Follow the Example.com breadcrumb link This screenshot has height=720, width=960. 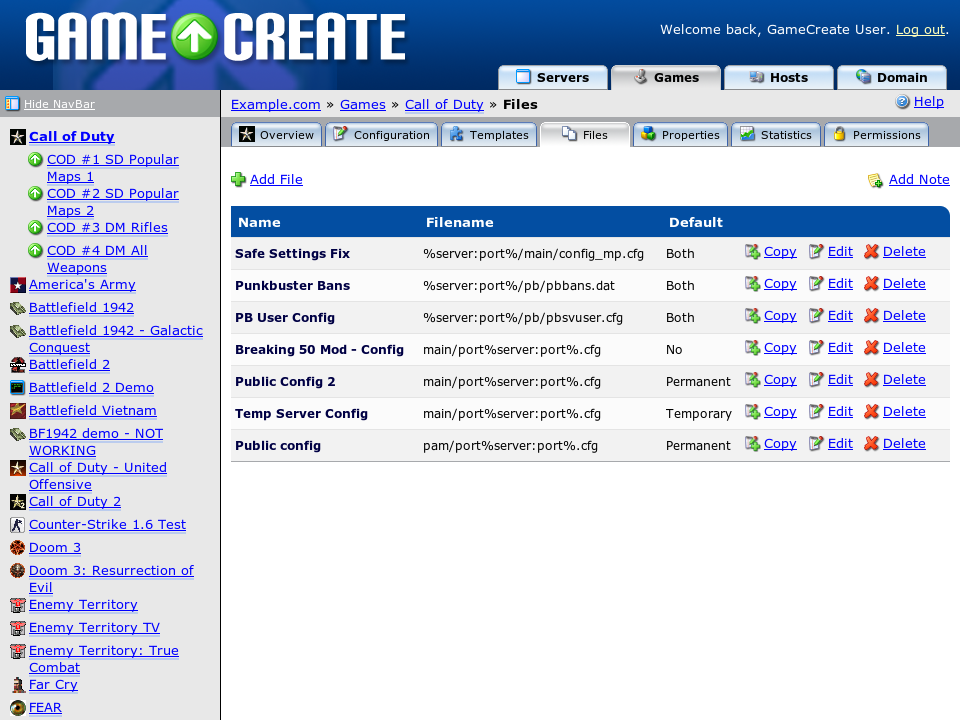click(276, 105)
